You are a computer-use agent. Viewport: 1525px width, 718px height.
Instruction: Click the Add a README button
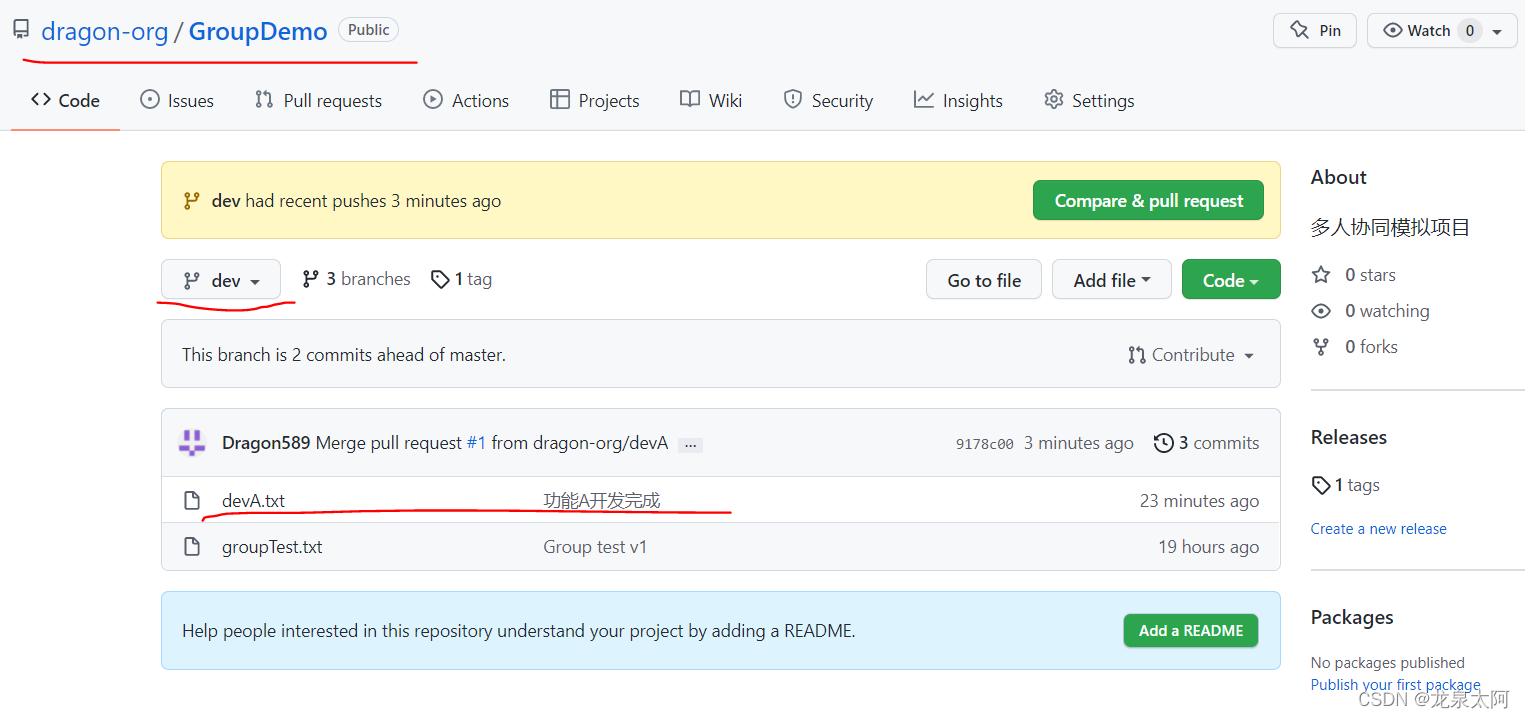click(1191, 631)
